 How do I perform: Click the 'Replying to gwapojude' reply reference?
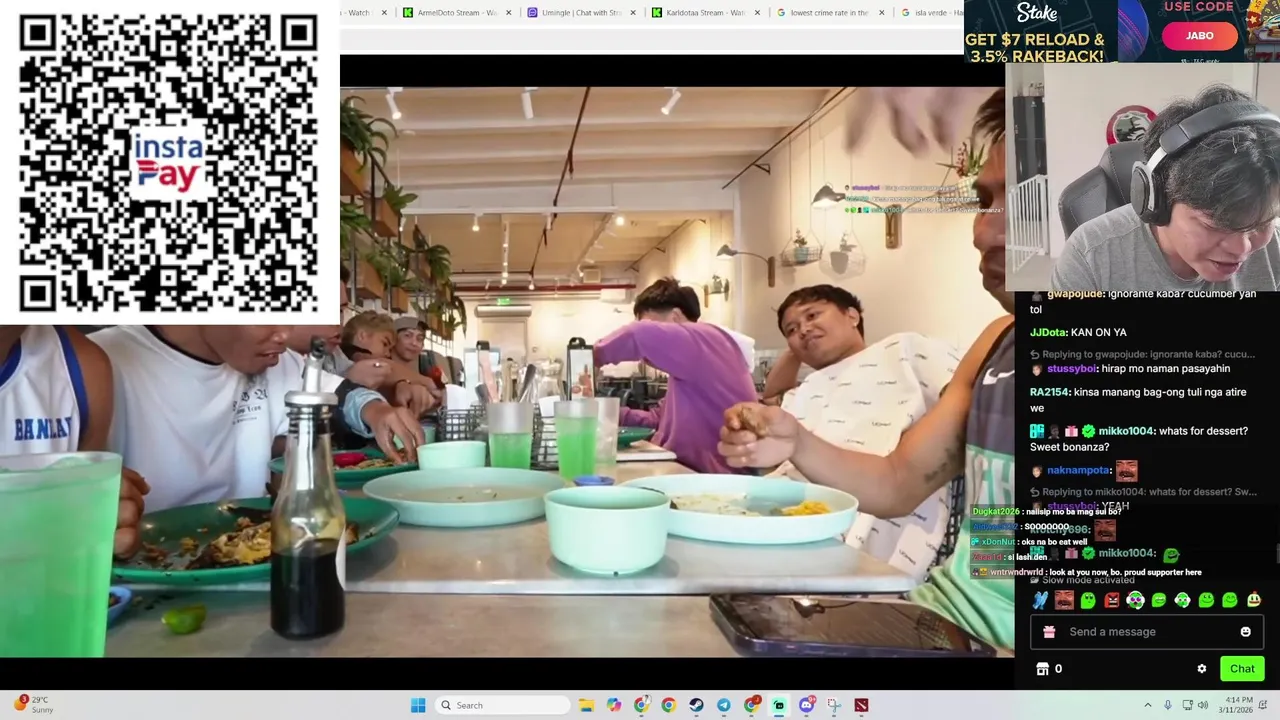click(1143, 354)
